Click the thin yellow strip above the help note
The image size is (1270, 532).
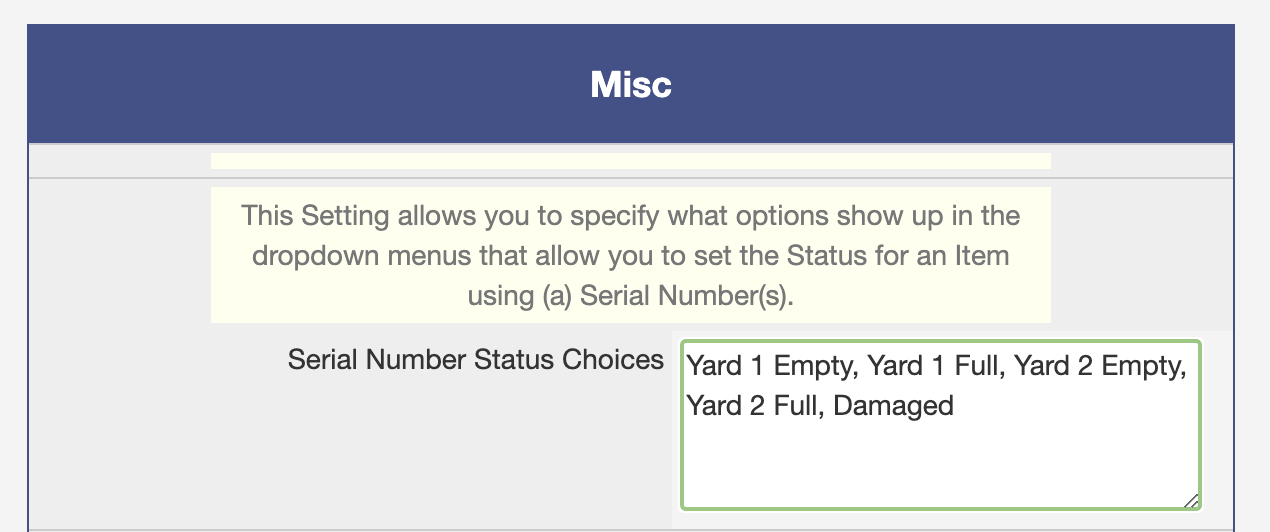click(631, 161)
